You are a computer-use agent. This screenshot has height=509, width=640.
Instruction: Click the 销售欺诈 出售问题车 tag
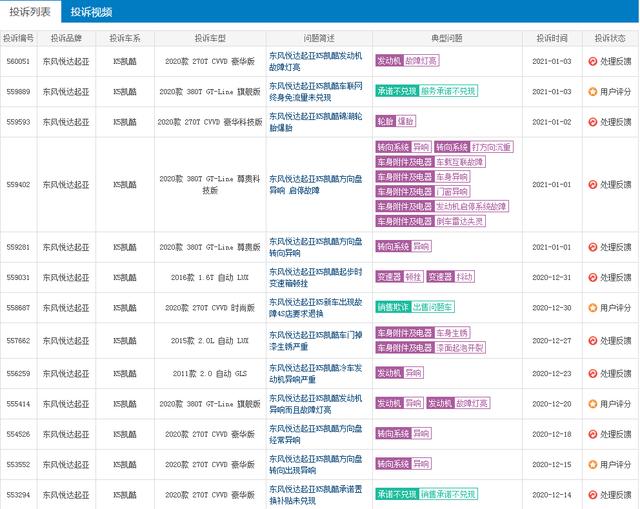point(415,307)
